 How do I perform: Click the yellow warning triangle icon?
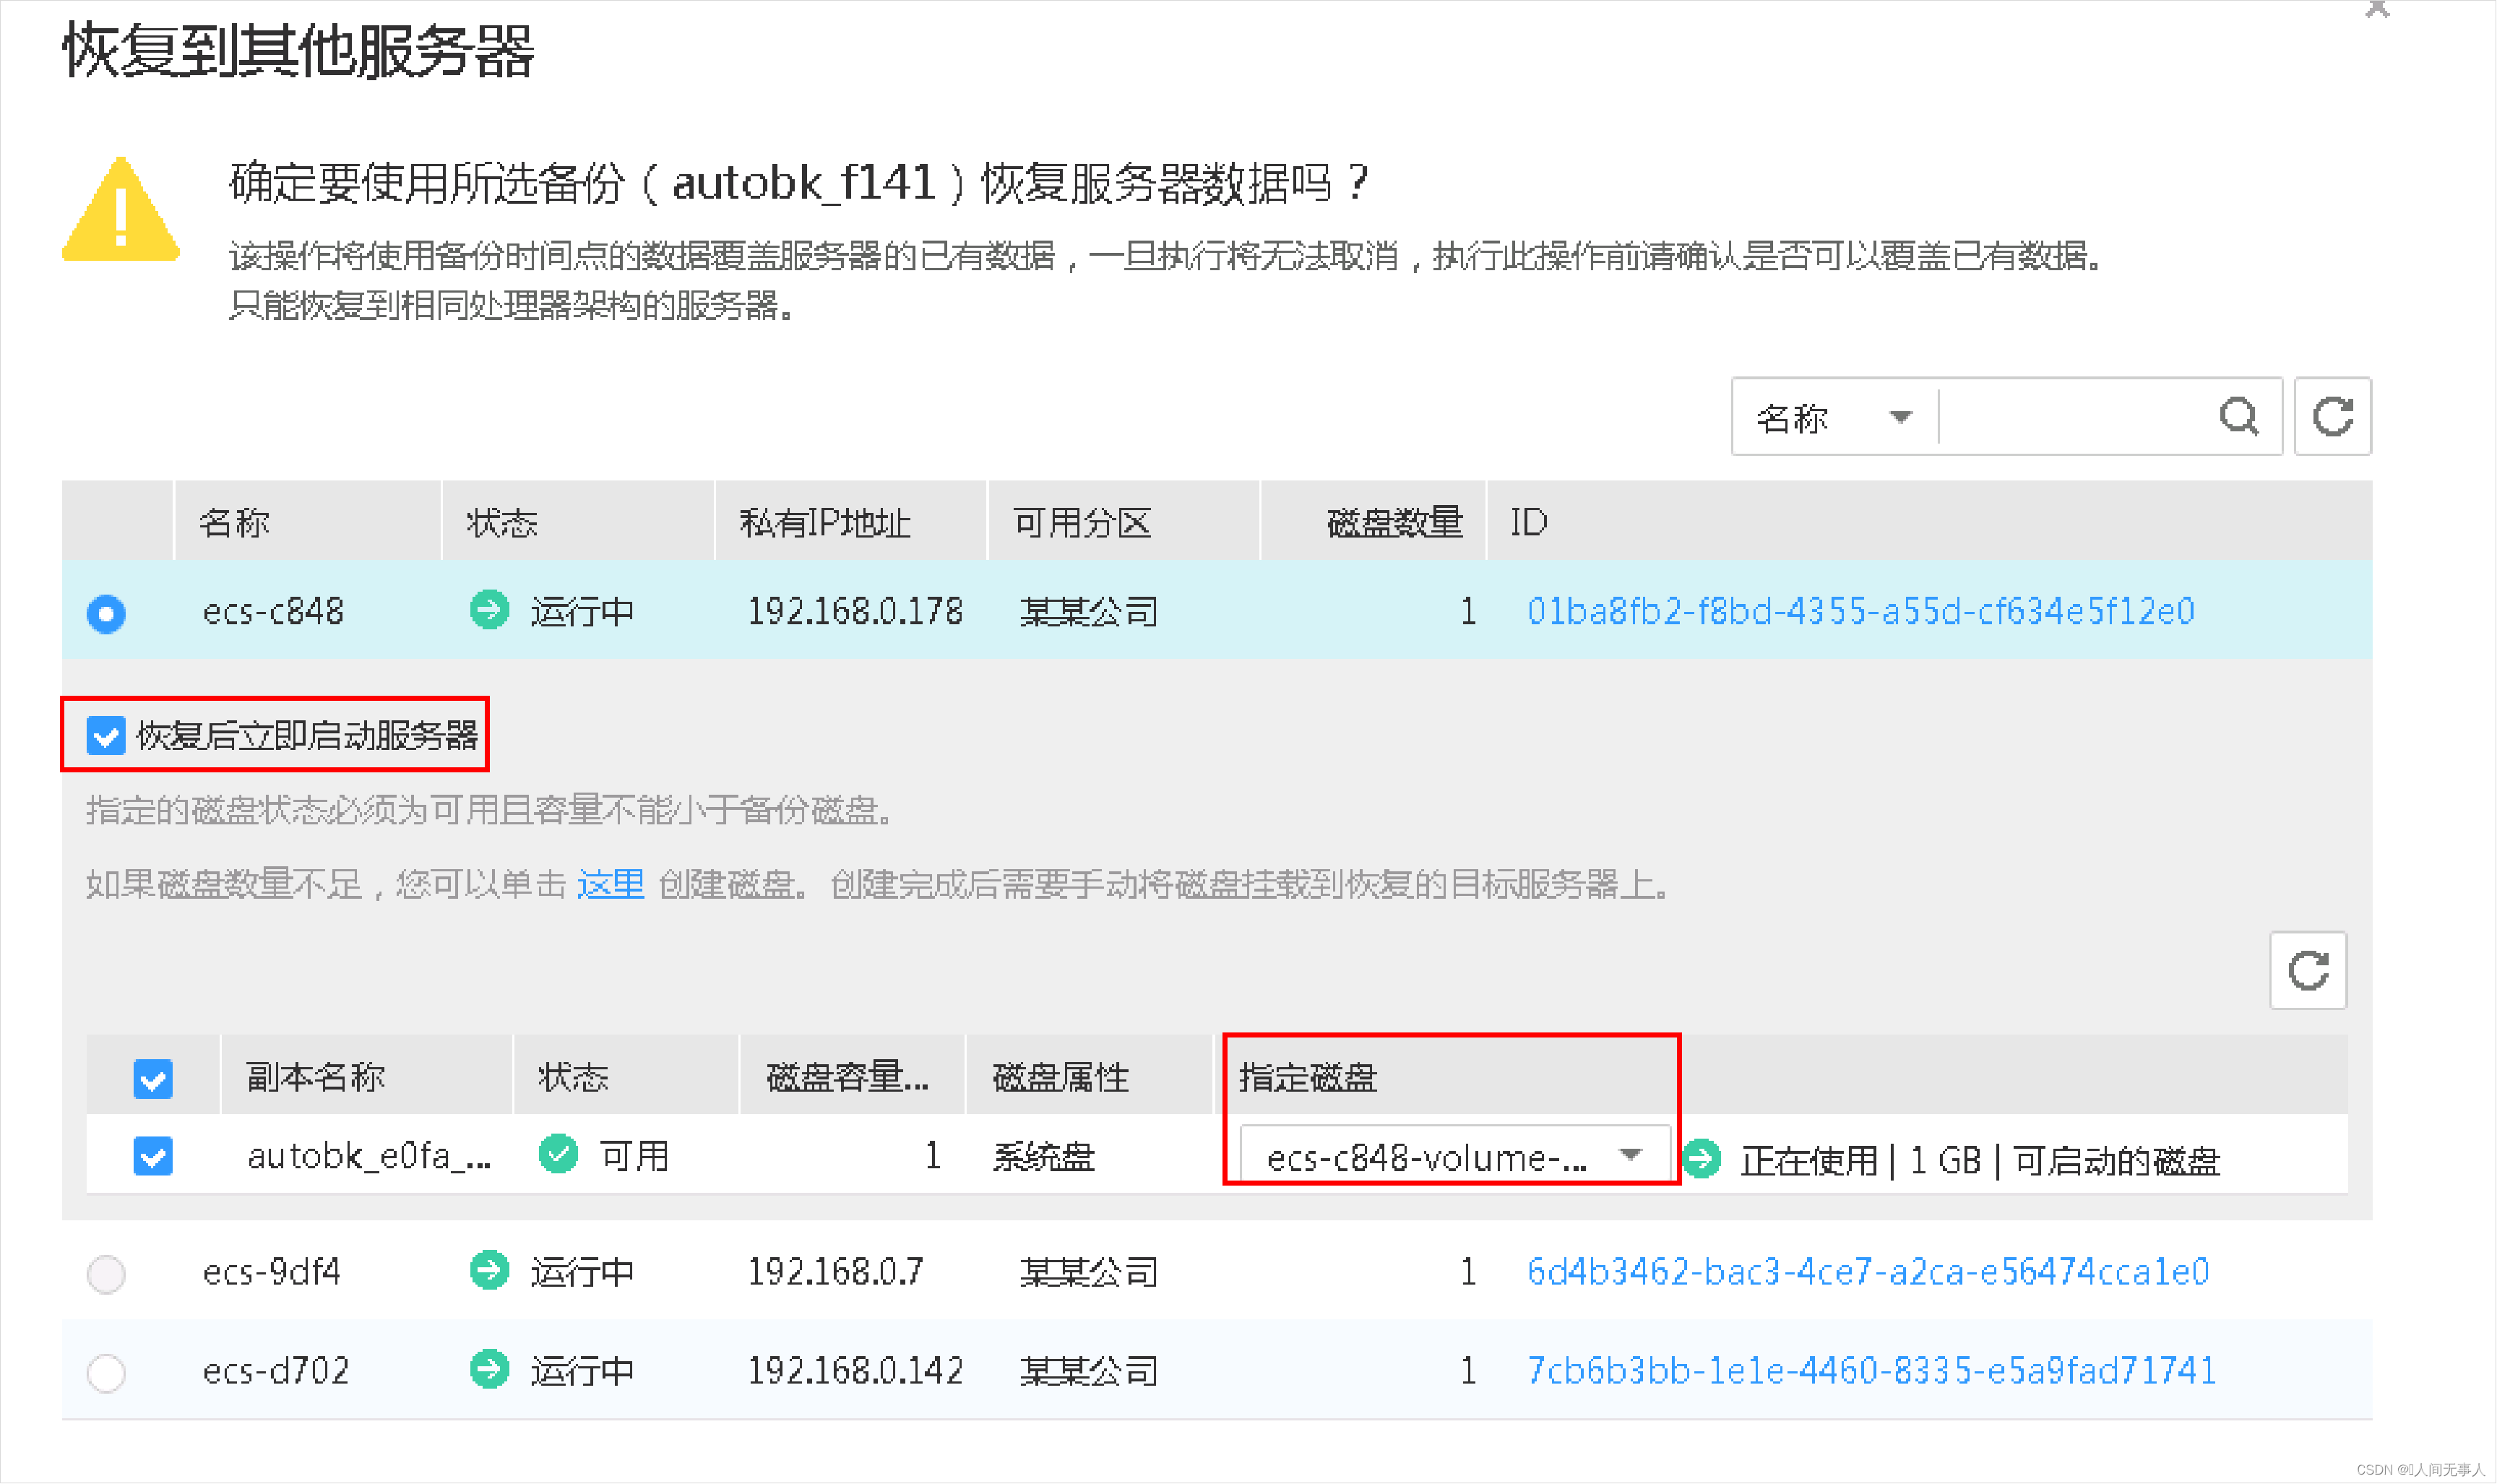click(x=121, y=209)
